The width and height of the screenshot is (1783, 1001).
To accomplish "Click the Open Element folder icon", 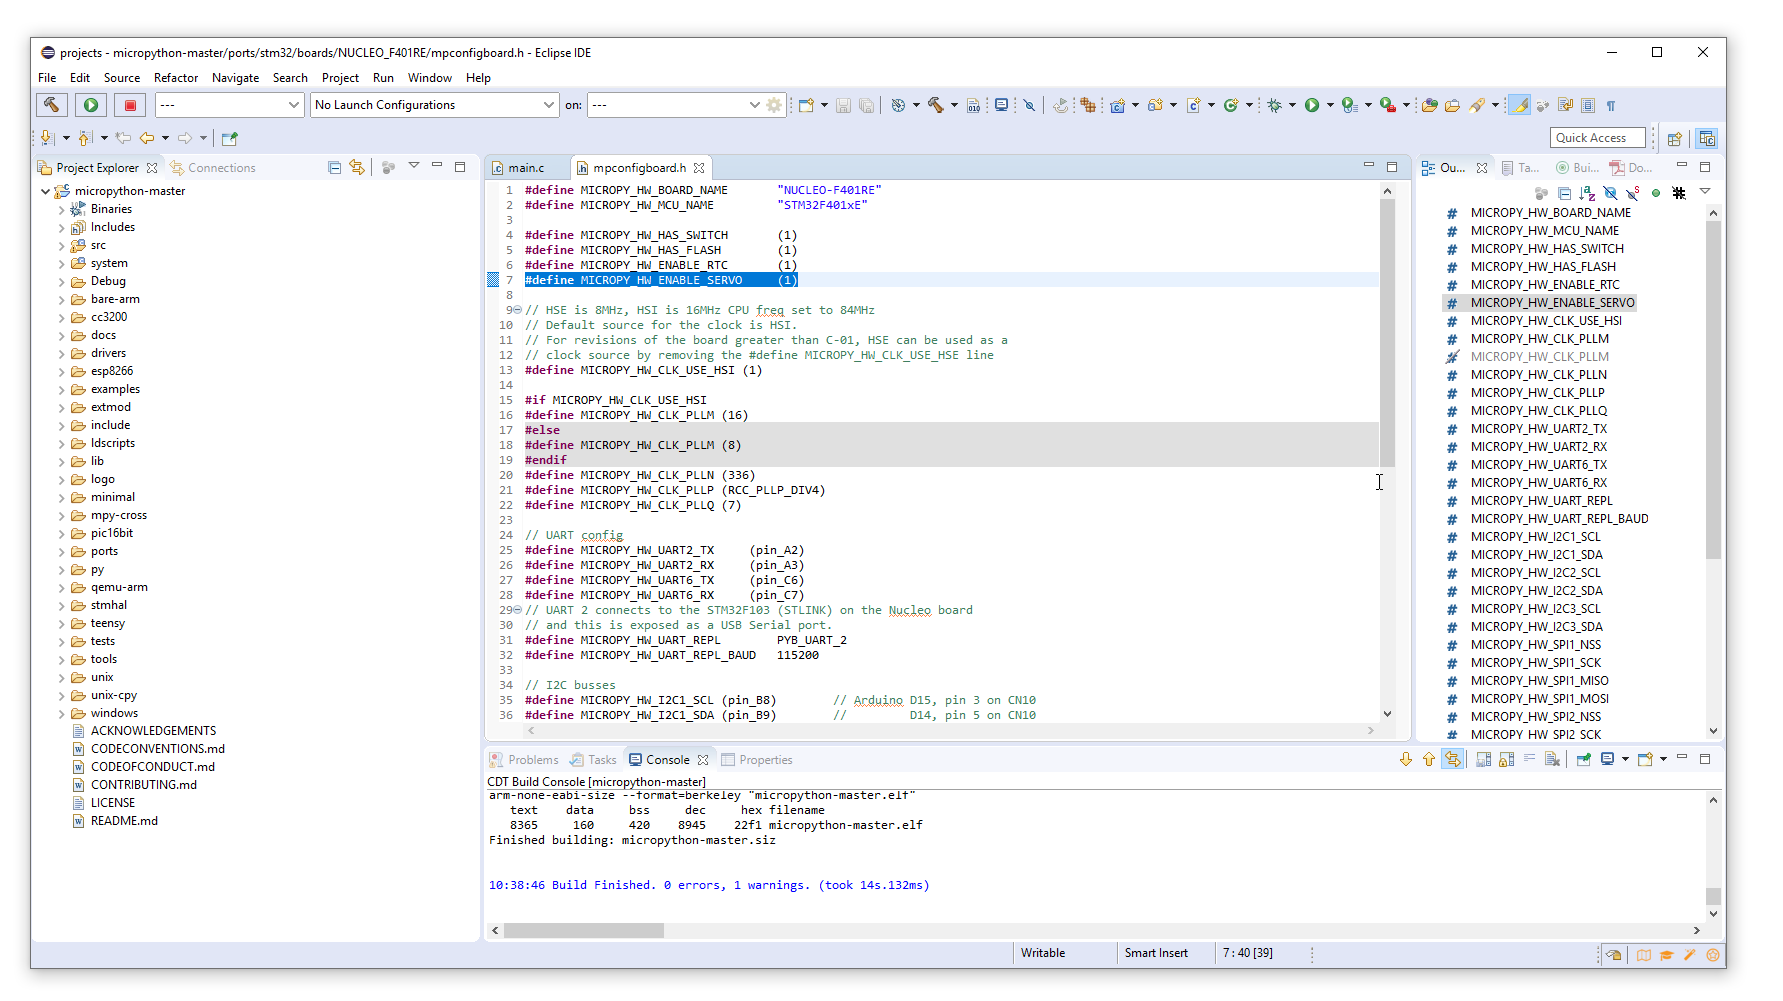I will point(1430,105).
